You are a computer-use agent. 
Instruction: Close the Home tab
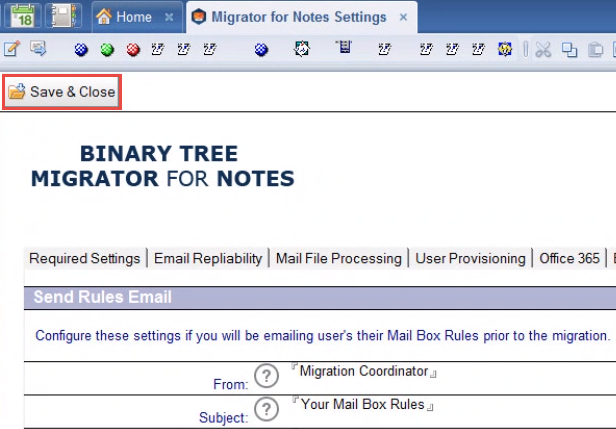[x=169, y=17]
